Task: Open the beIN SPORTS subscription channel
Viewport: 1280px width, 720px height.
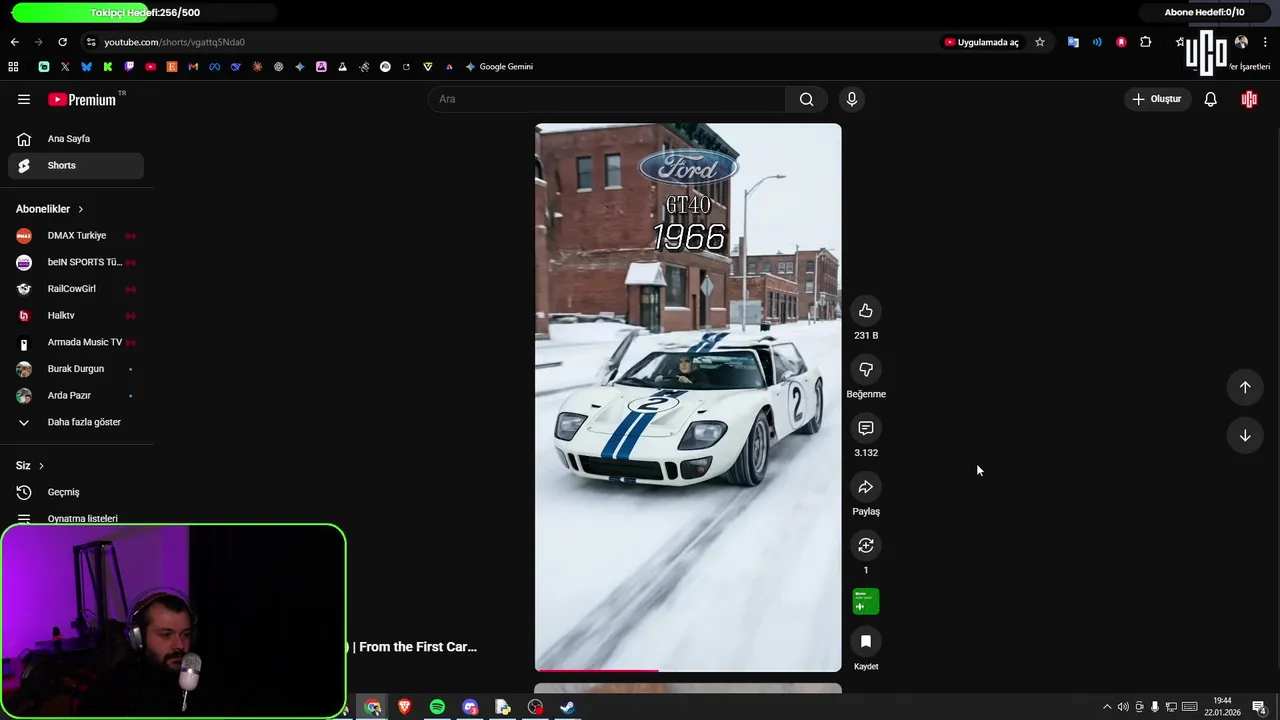Action: click(76, 262)
